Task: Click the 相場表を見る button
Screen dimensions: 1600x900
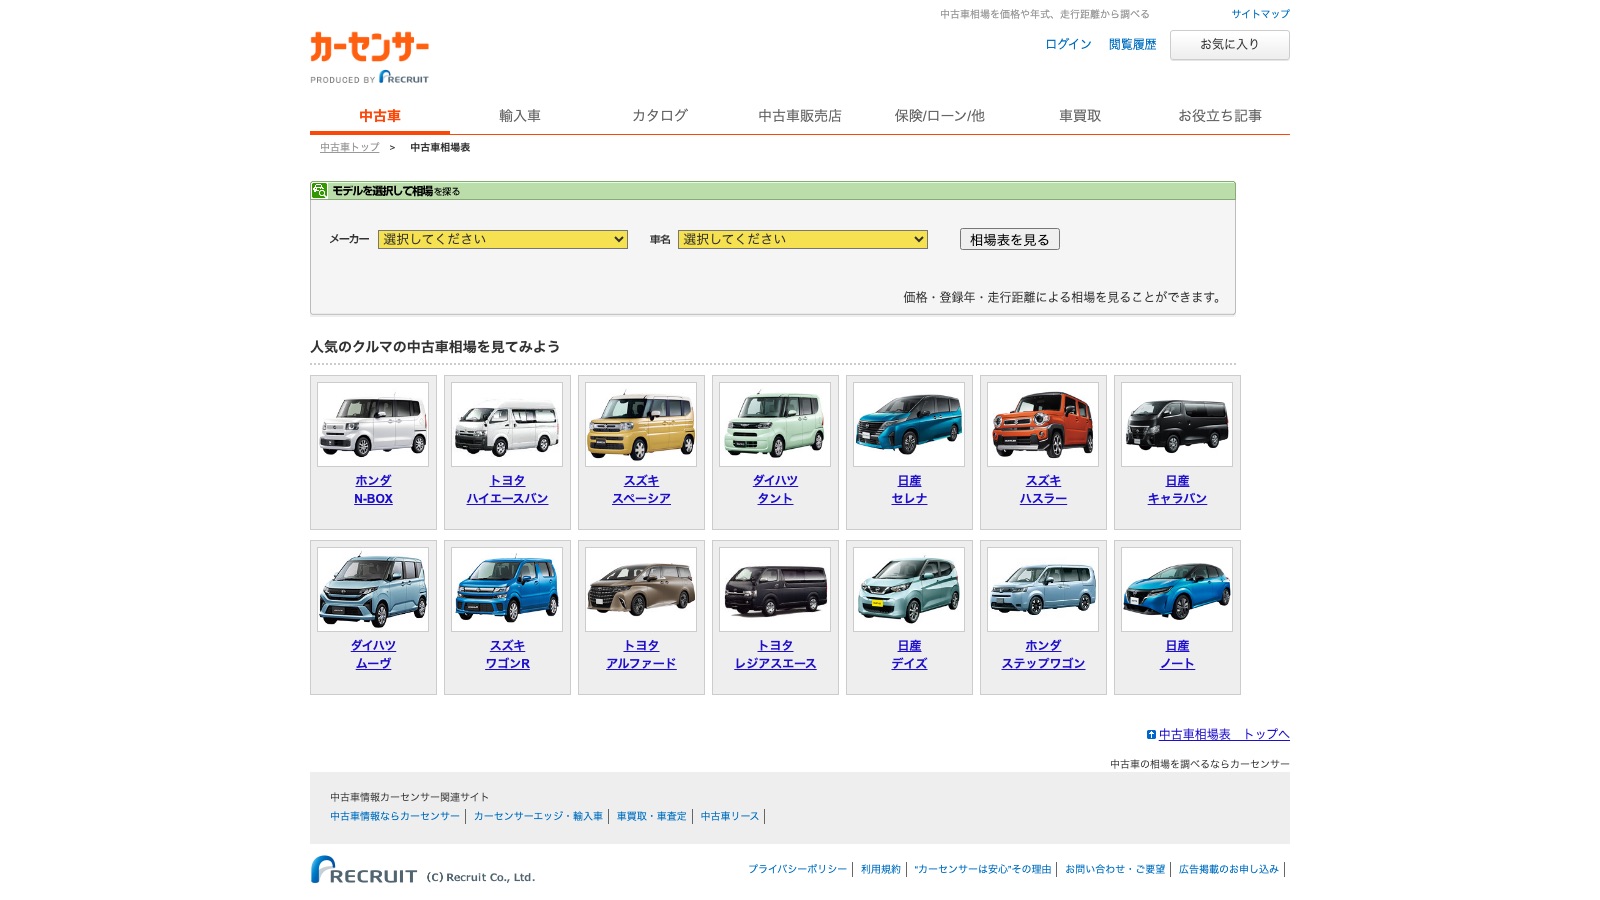Action: point(1010,240)
